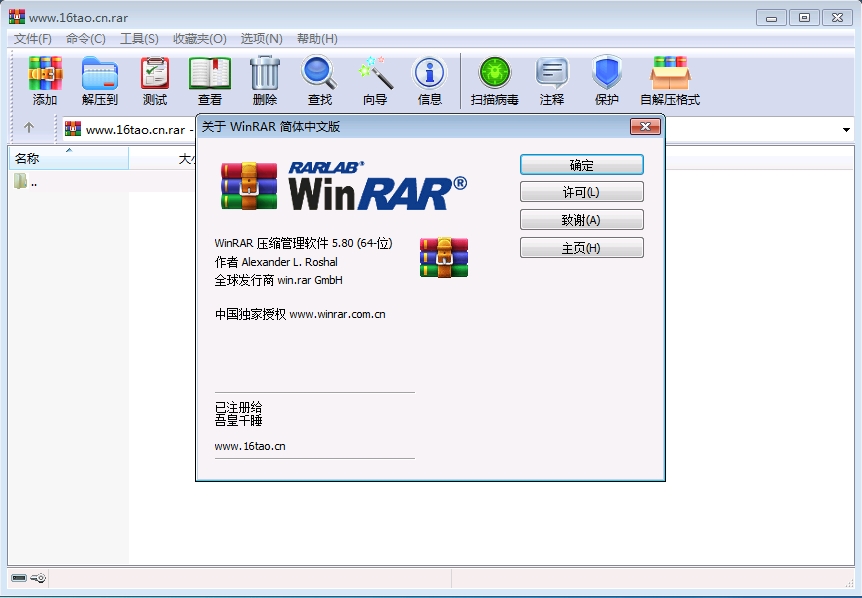
Task: Click the SFX (自解压格式) icon
Action: click(x=670, y=74)
